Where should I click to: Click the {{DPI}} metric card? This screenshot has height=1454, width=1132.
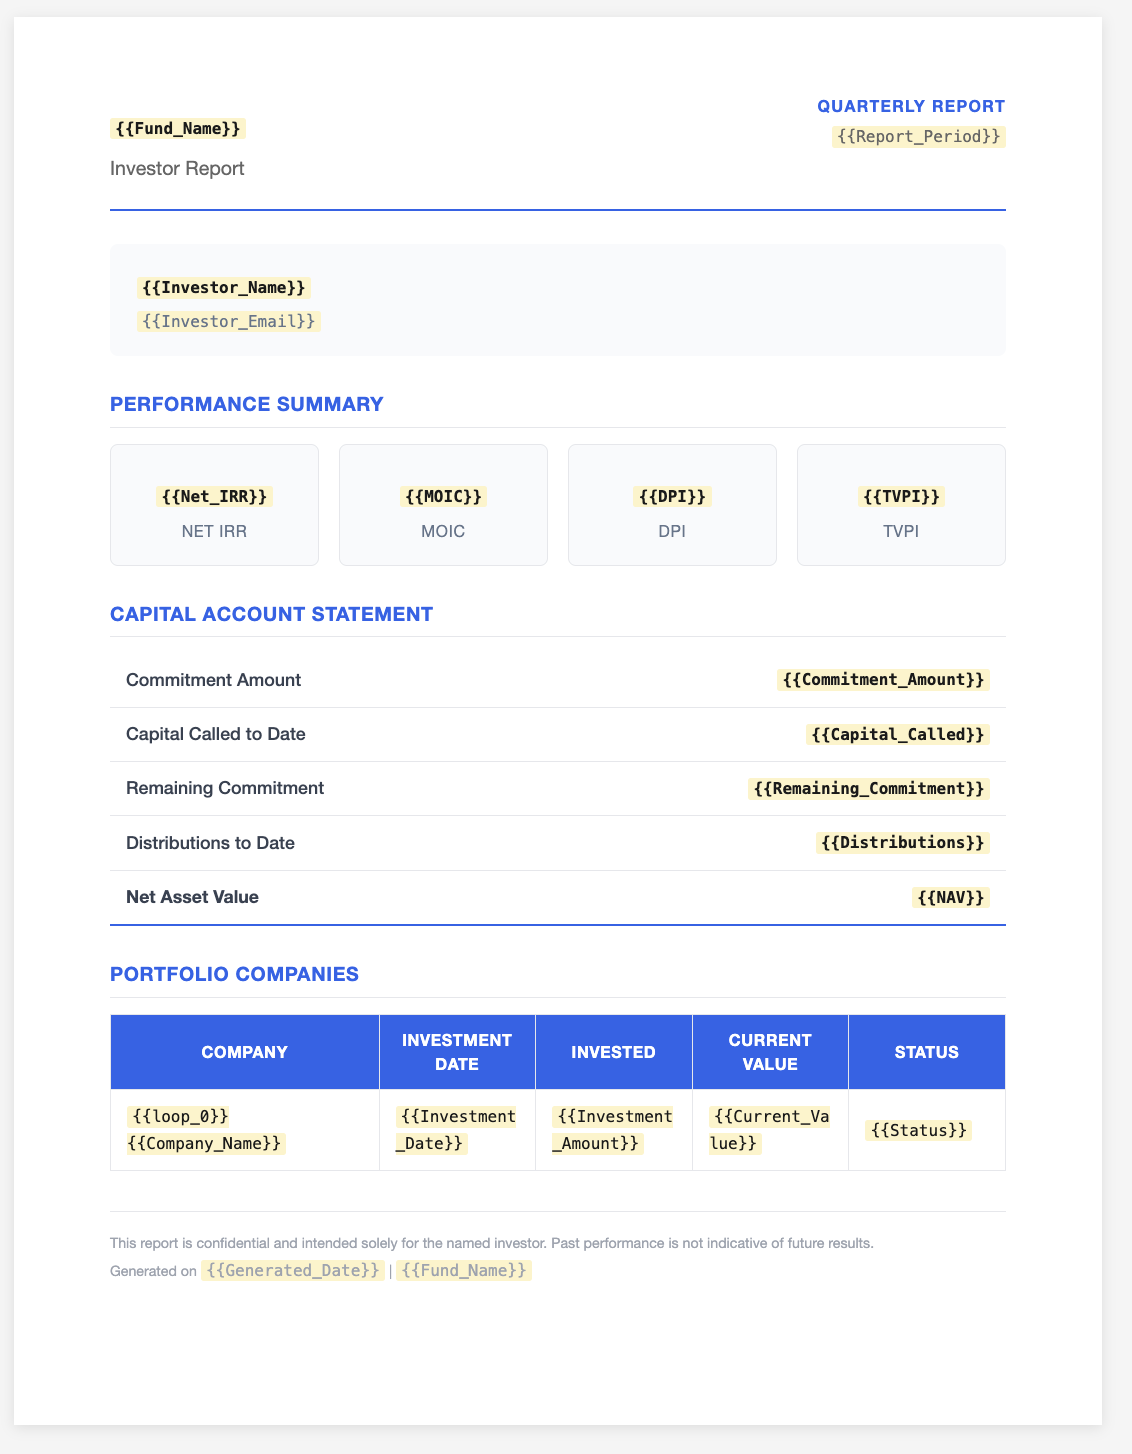click(672, 505)
